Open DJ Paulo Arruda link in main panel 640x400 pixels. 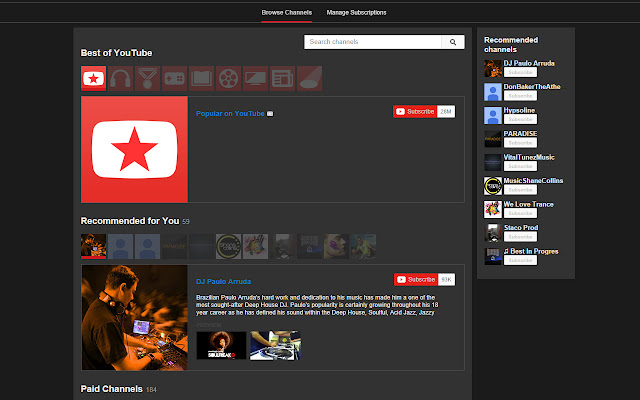223,281
